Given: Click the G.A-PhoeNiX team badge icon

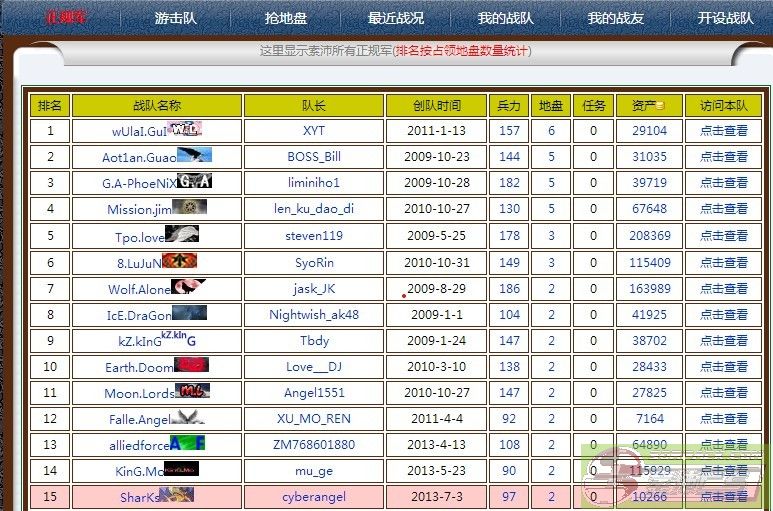Looking at the screenshot, I should click(194, 181).
